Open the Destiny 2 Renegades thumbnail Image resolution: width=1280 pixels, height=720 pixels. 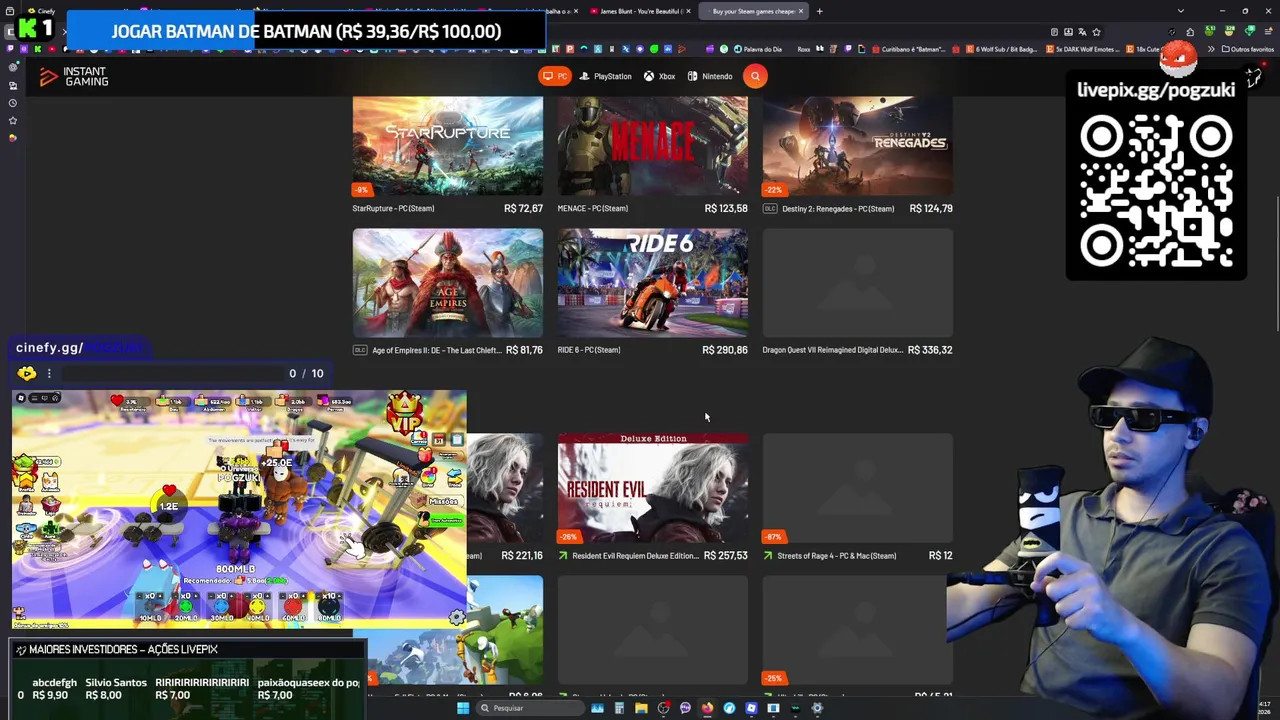tap(858, 146)
